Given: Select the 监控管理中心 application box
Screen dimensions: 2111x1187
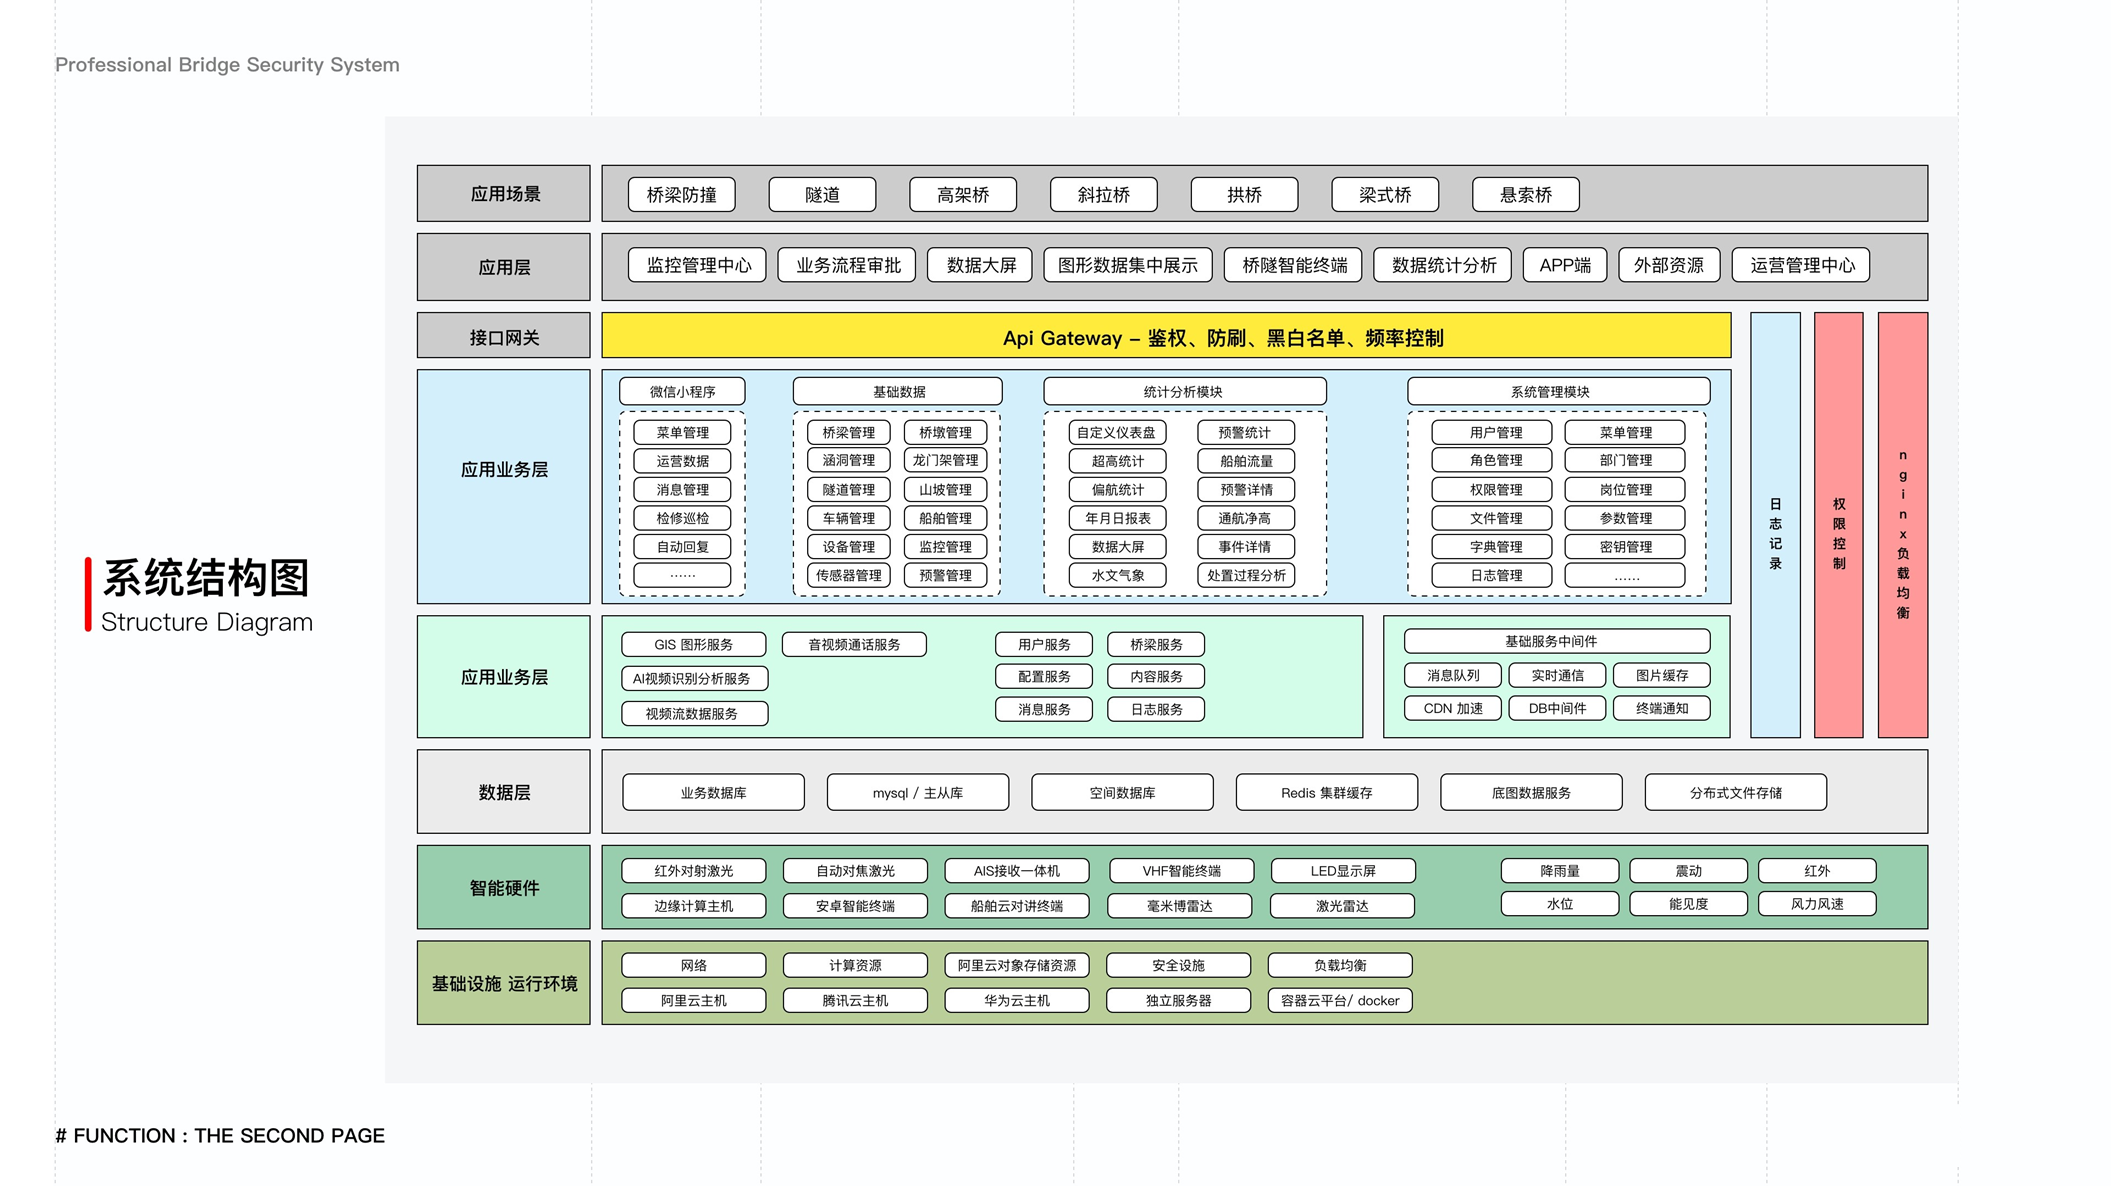Looking at the screenshot, I should [697, 265].
